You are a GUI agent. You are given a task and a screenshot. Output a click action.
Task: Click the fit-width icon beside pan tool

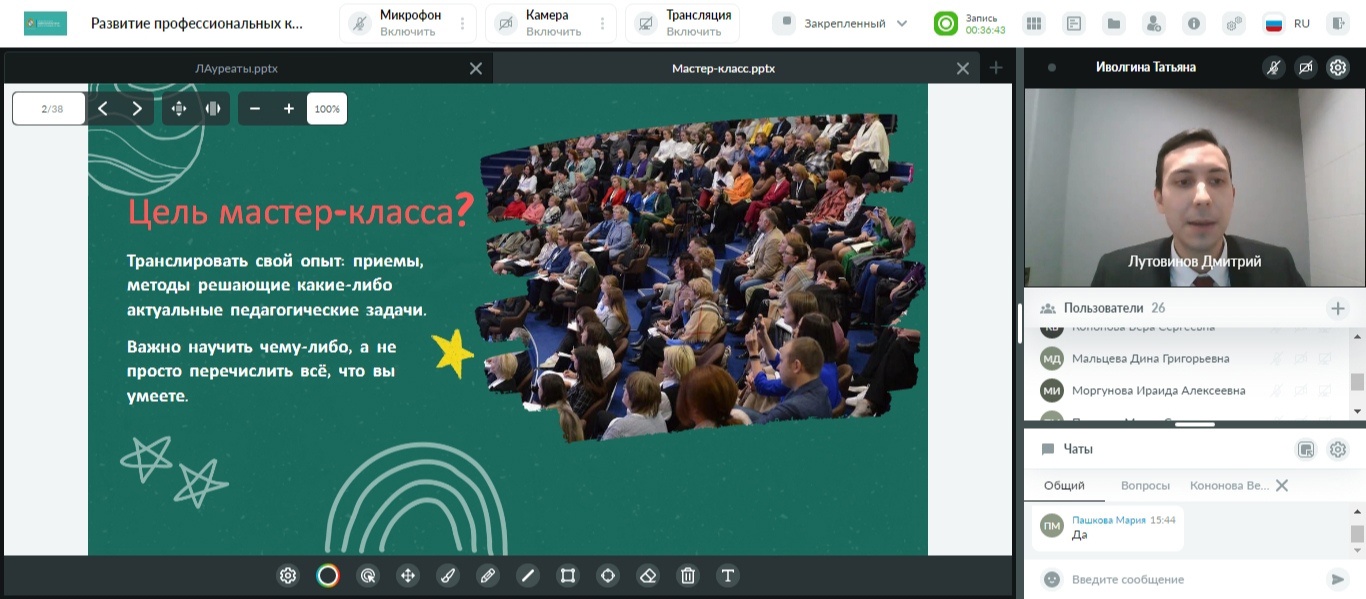(213, 109)
